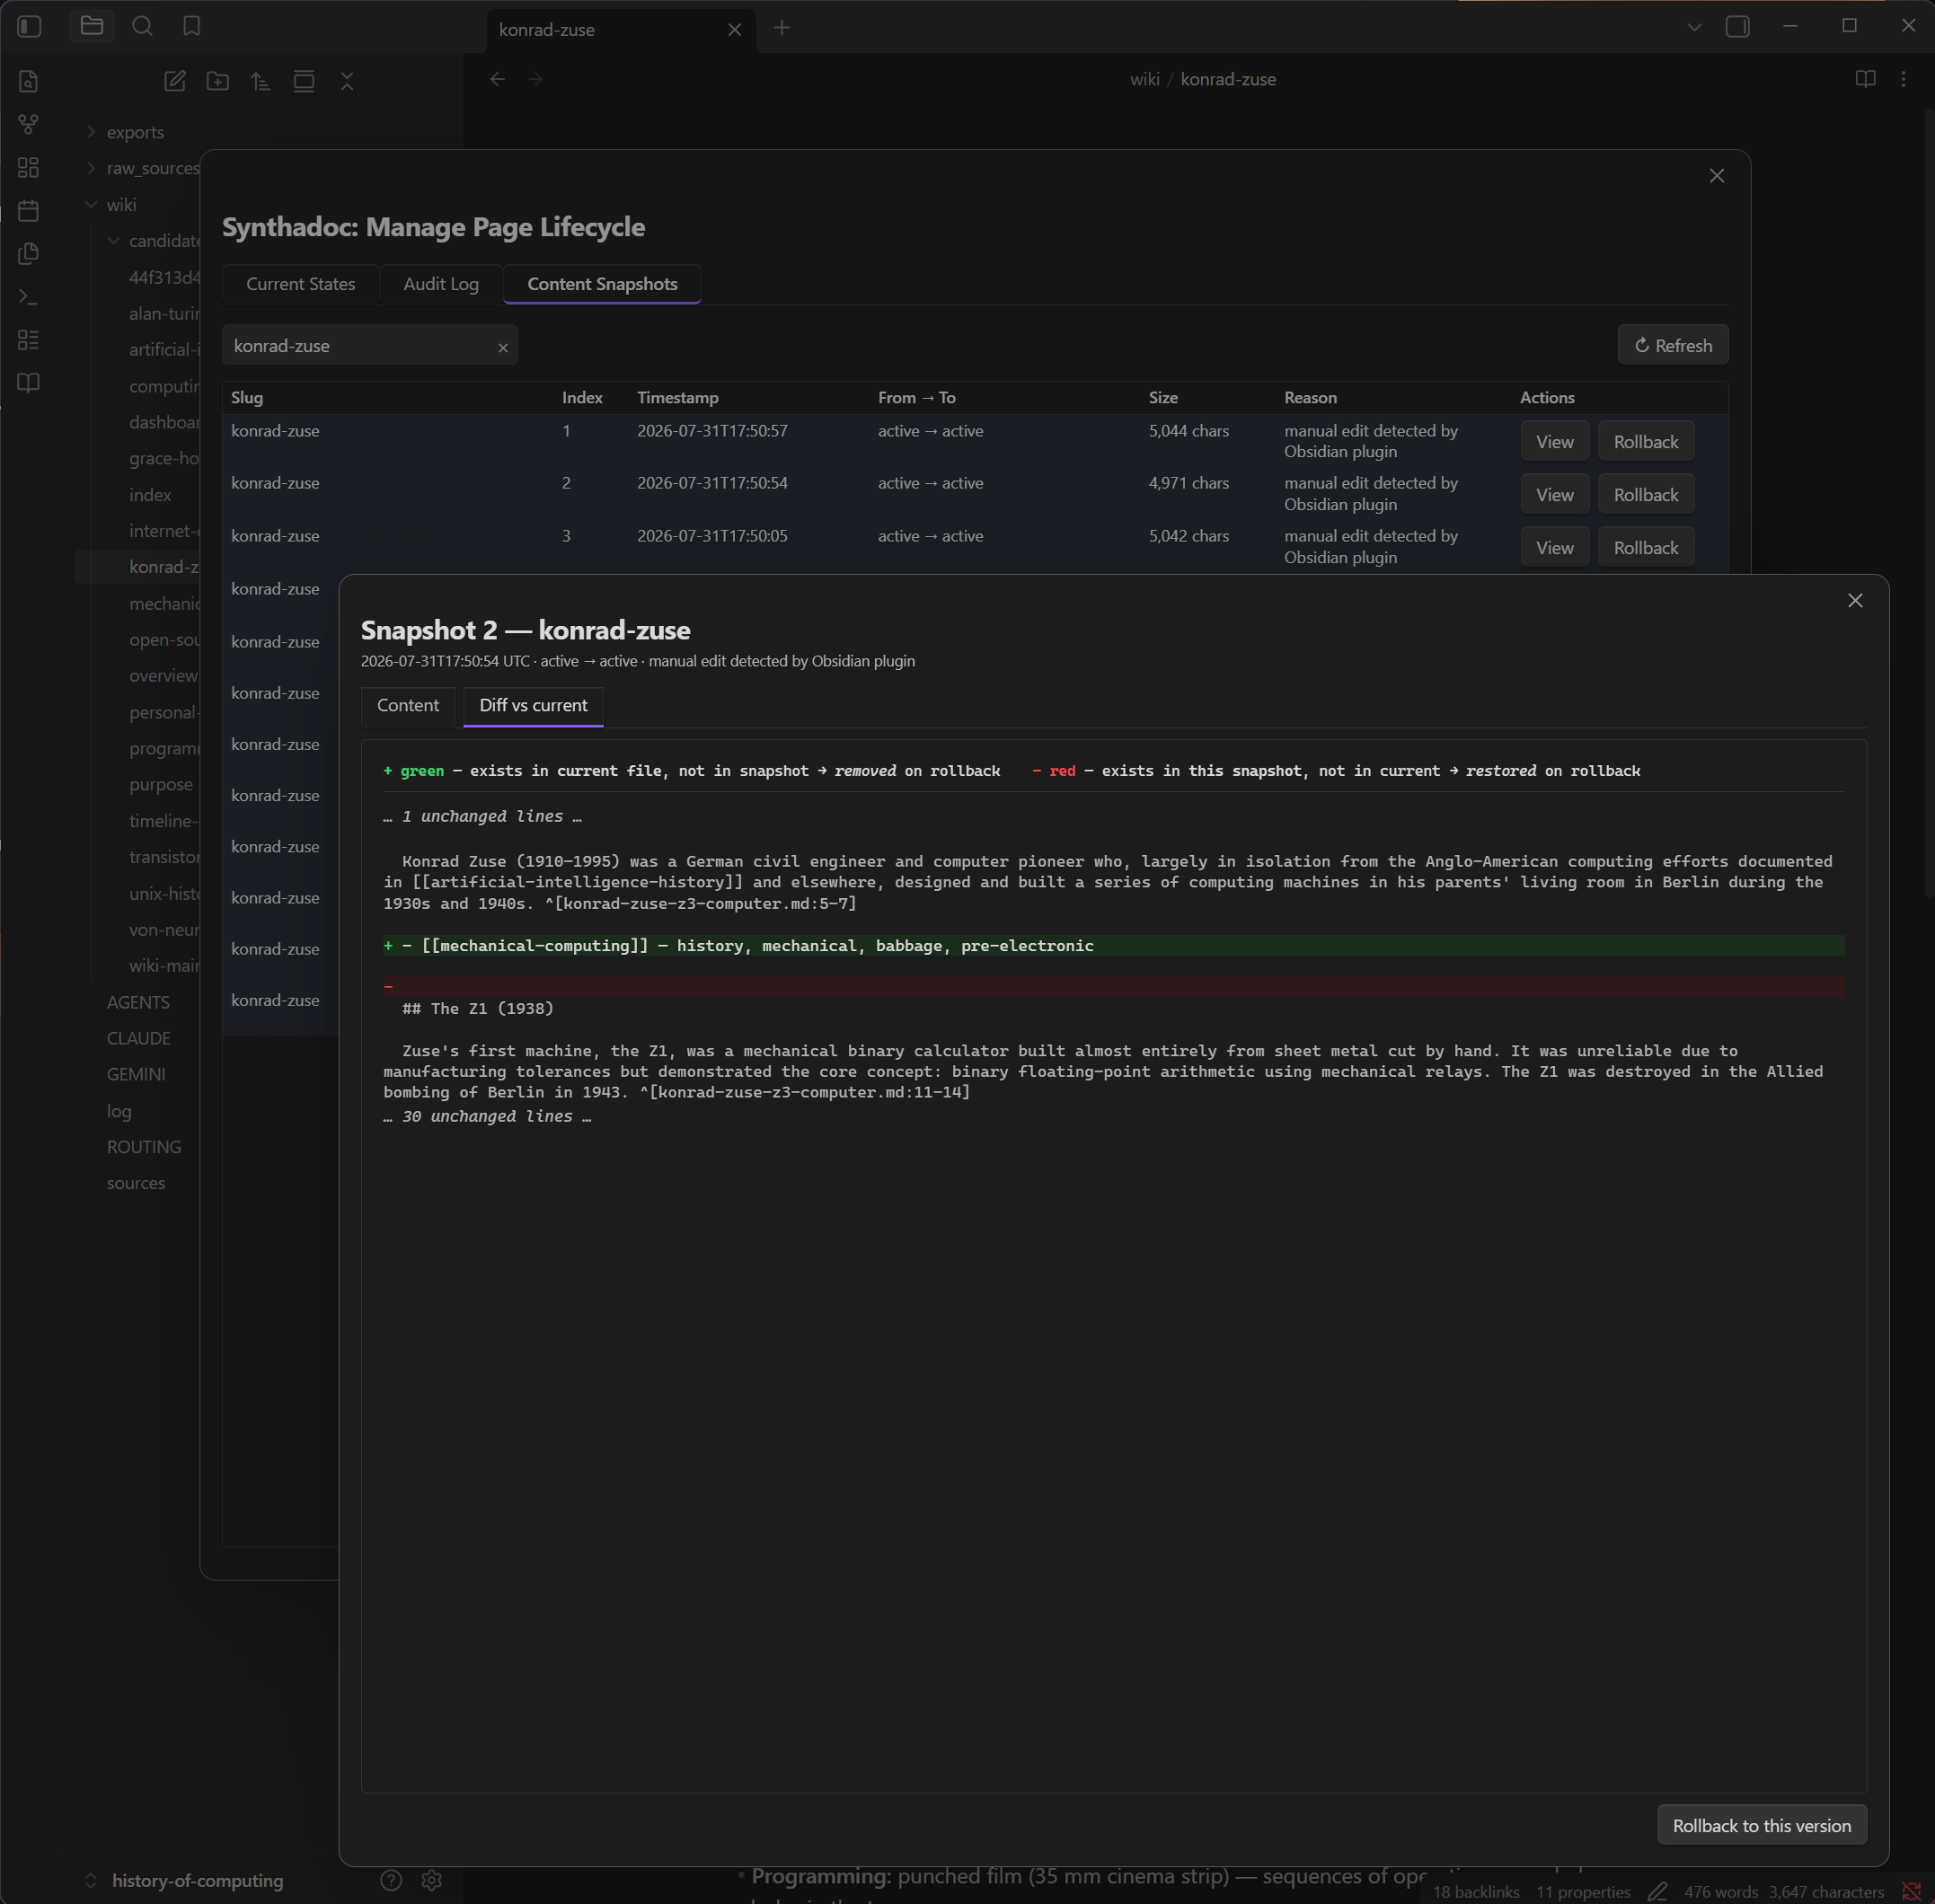
Task: Open daily note calendar icon
Action: click(x=29, y=210)
